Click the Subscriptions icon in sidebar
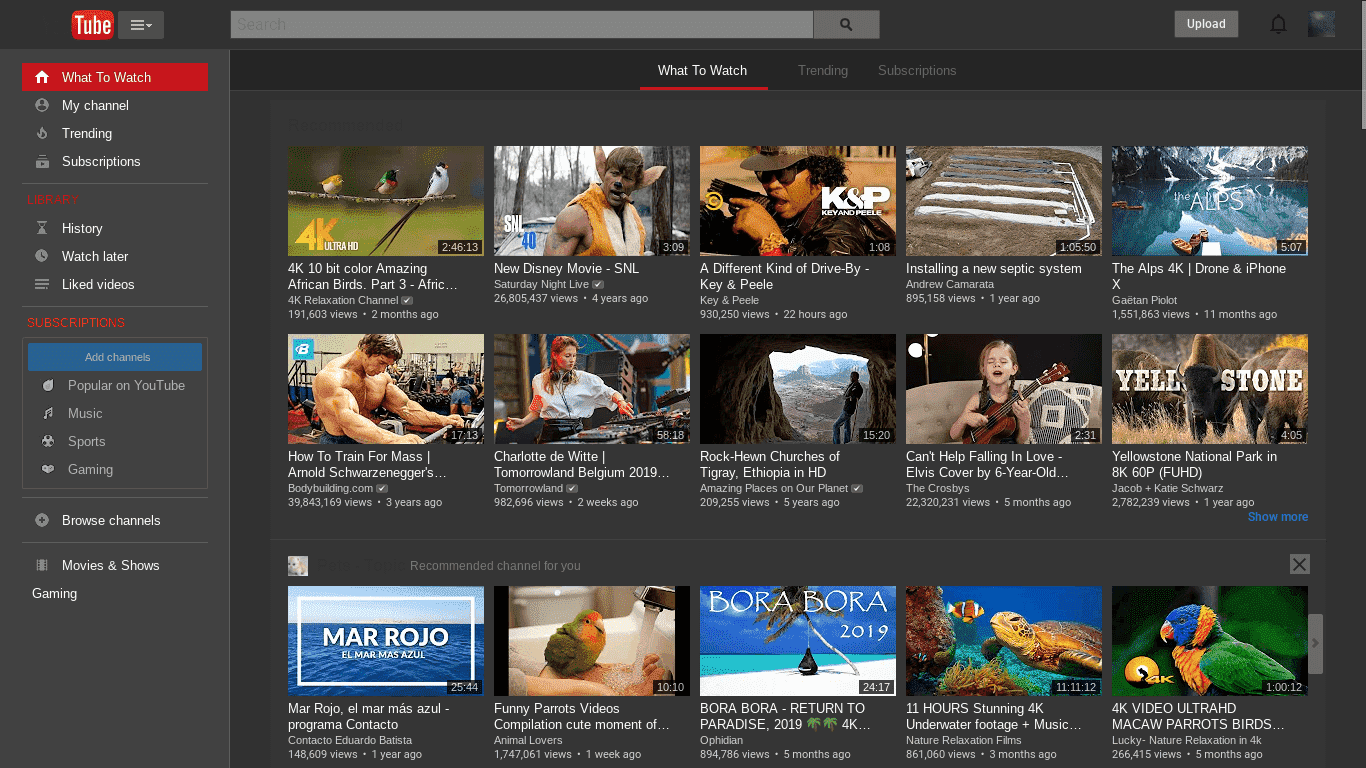Viewport: 1366px width, 768px height. pyautogui.click(x=42, y=161)
